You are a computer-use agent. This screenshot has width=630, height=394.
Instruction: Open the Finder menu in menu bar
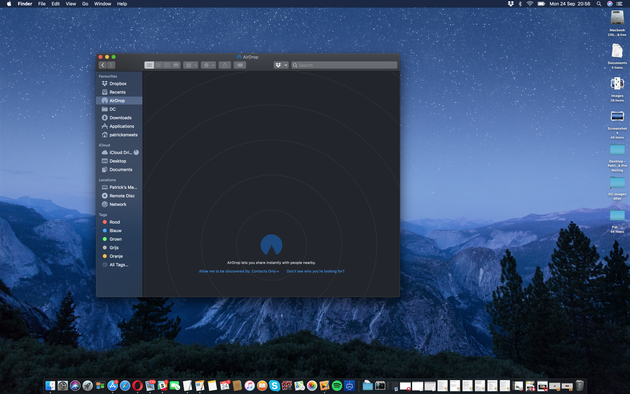25,4
